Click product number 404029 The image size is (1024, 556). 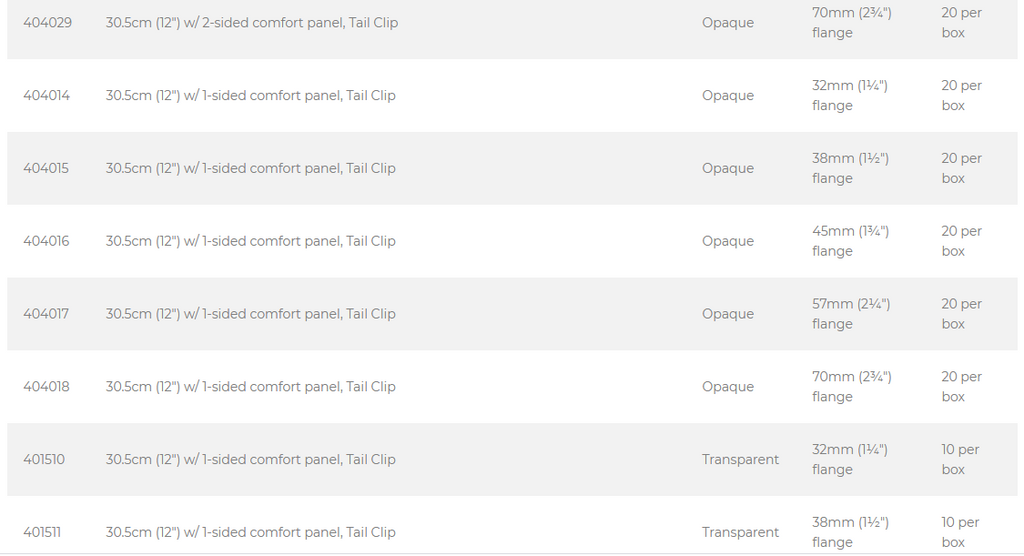tap(48, 23)
